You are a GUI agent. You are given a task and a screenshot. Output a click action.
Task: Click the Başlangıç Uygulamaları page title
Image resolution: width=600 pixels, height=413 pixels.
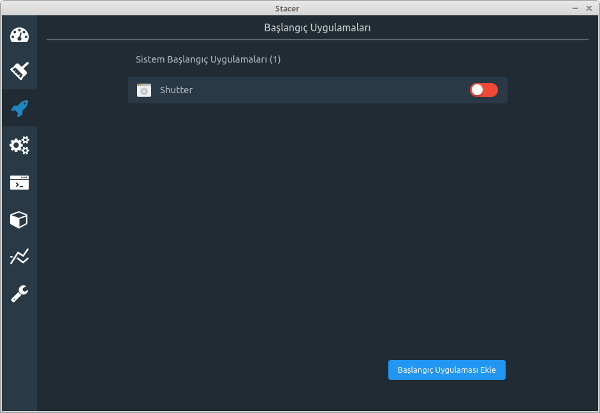click(x=317, y=28)
